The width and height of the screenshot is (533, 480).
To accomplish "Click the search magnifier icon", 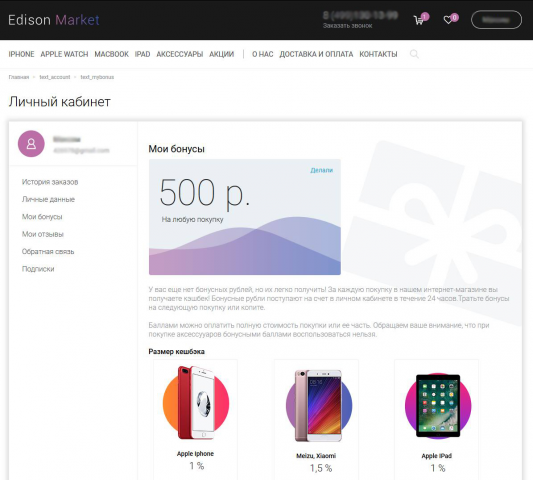I will (x=414, y=54).
